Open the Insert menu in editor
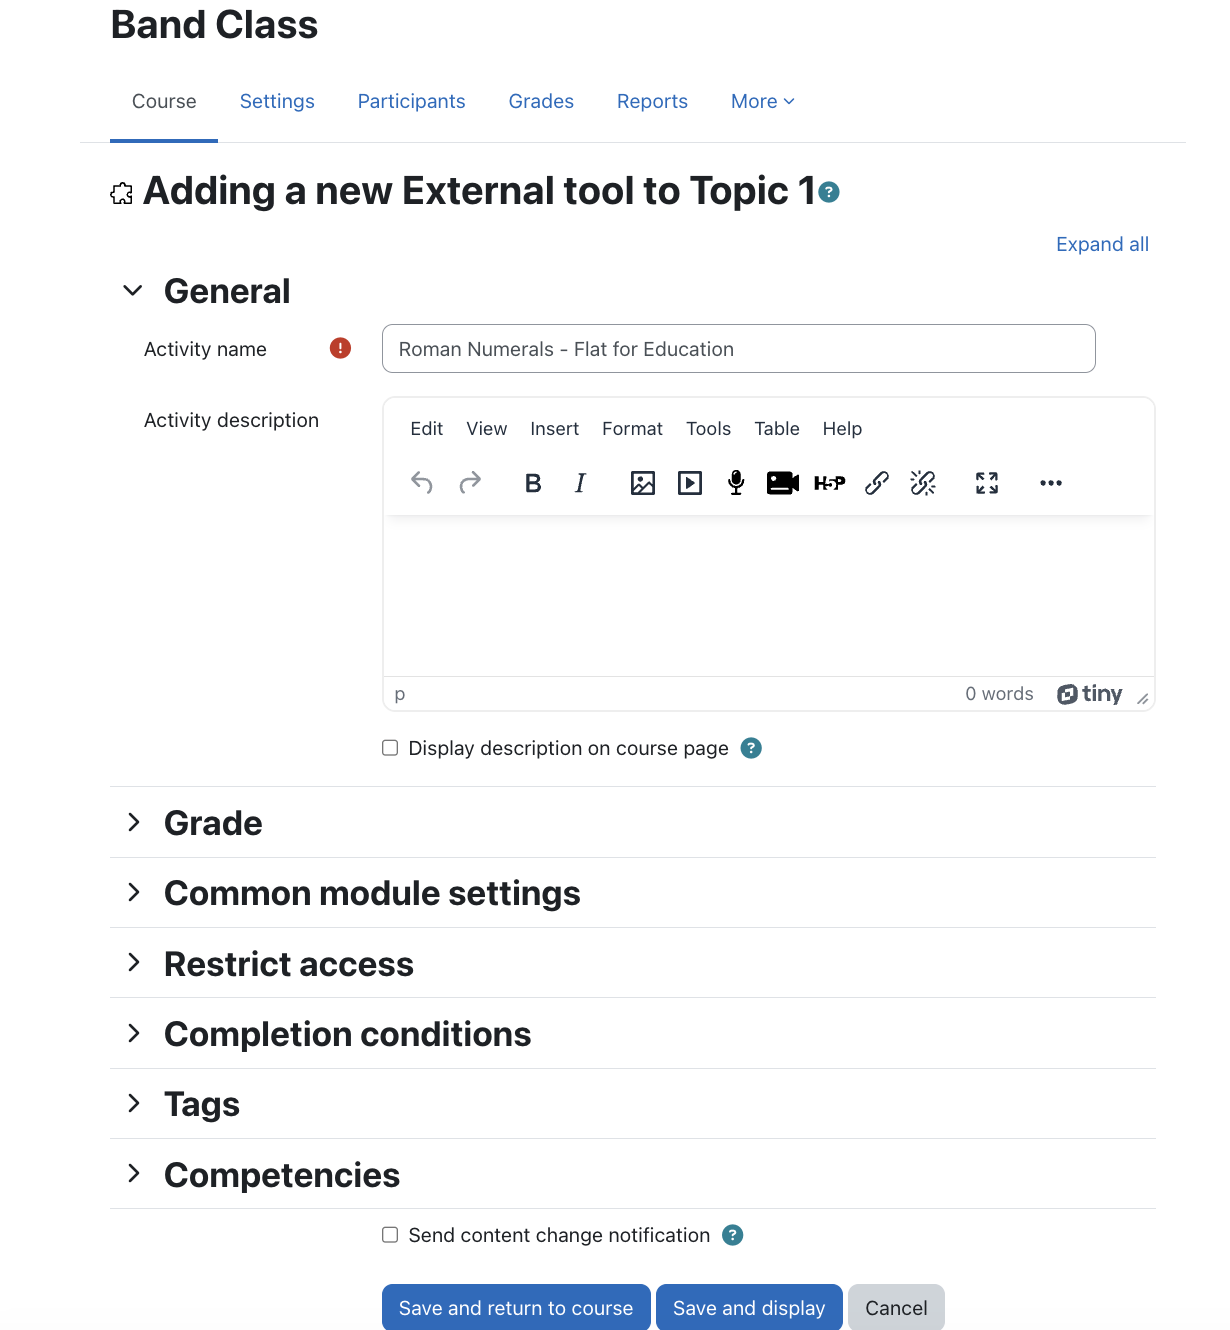The image size is (1230, 1330). pyautogui.click(x=554, y=428)
